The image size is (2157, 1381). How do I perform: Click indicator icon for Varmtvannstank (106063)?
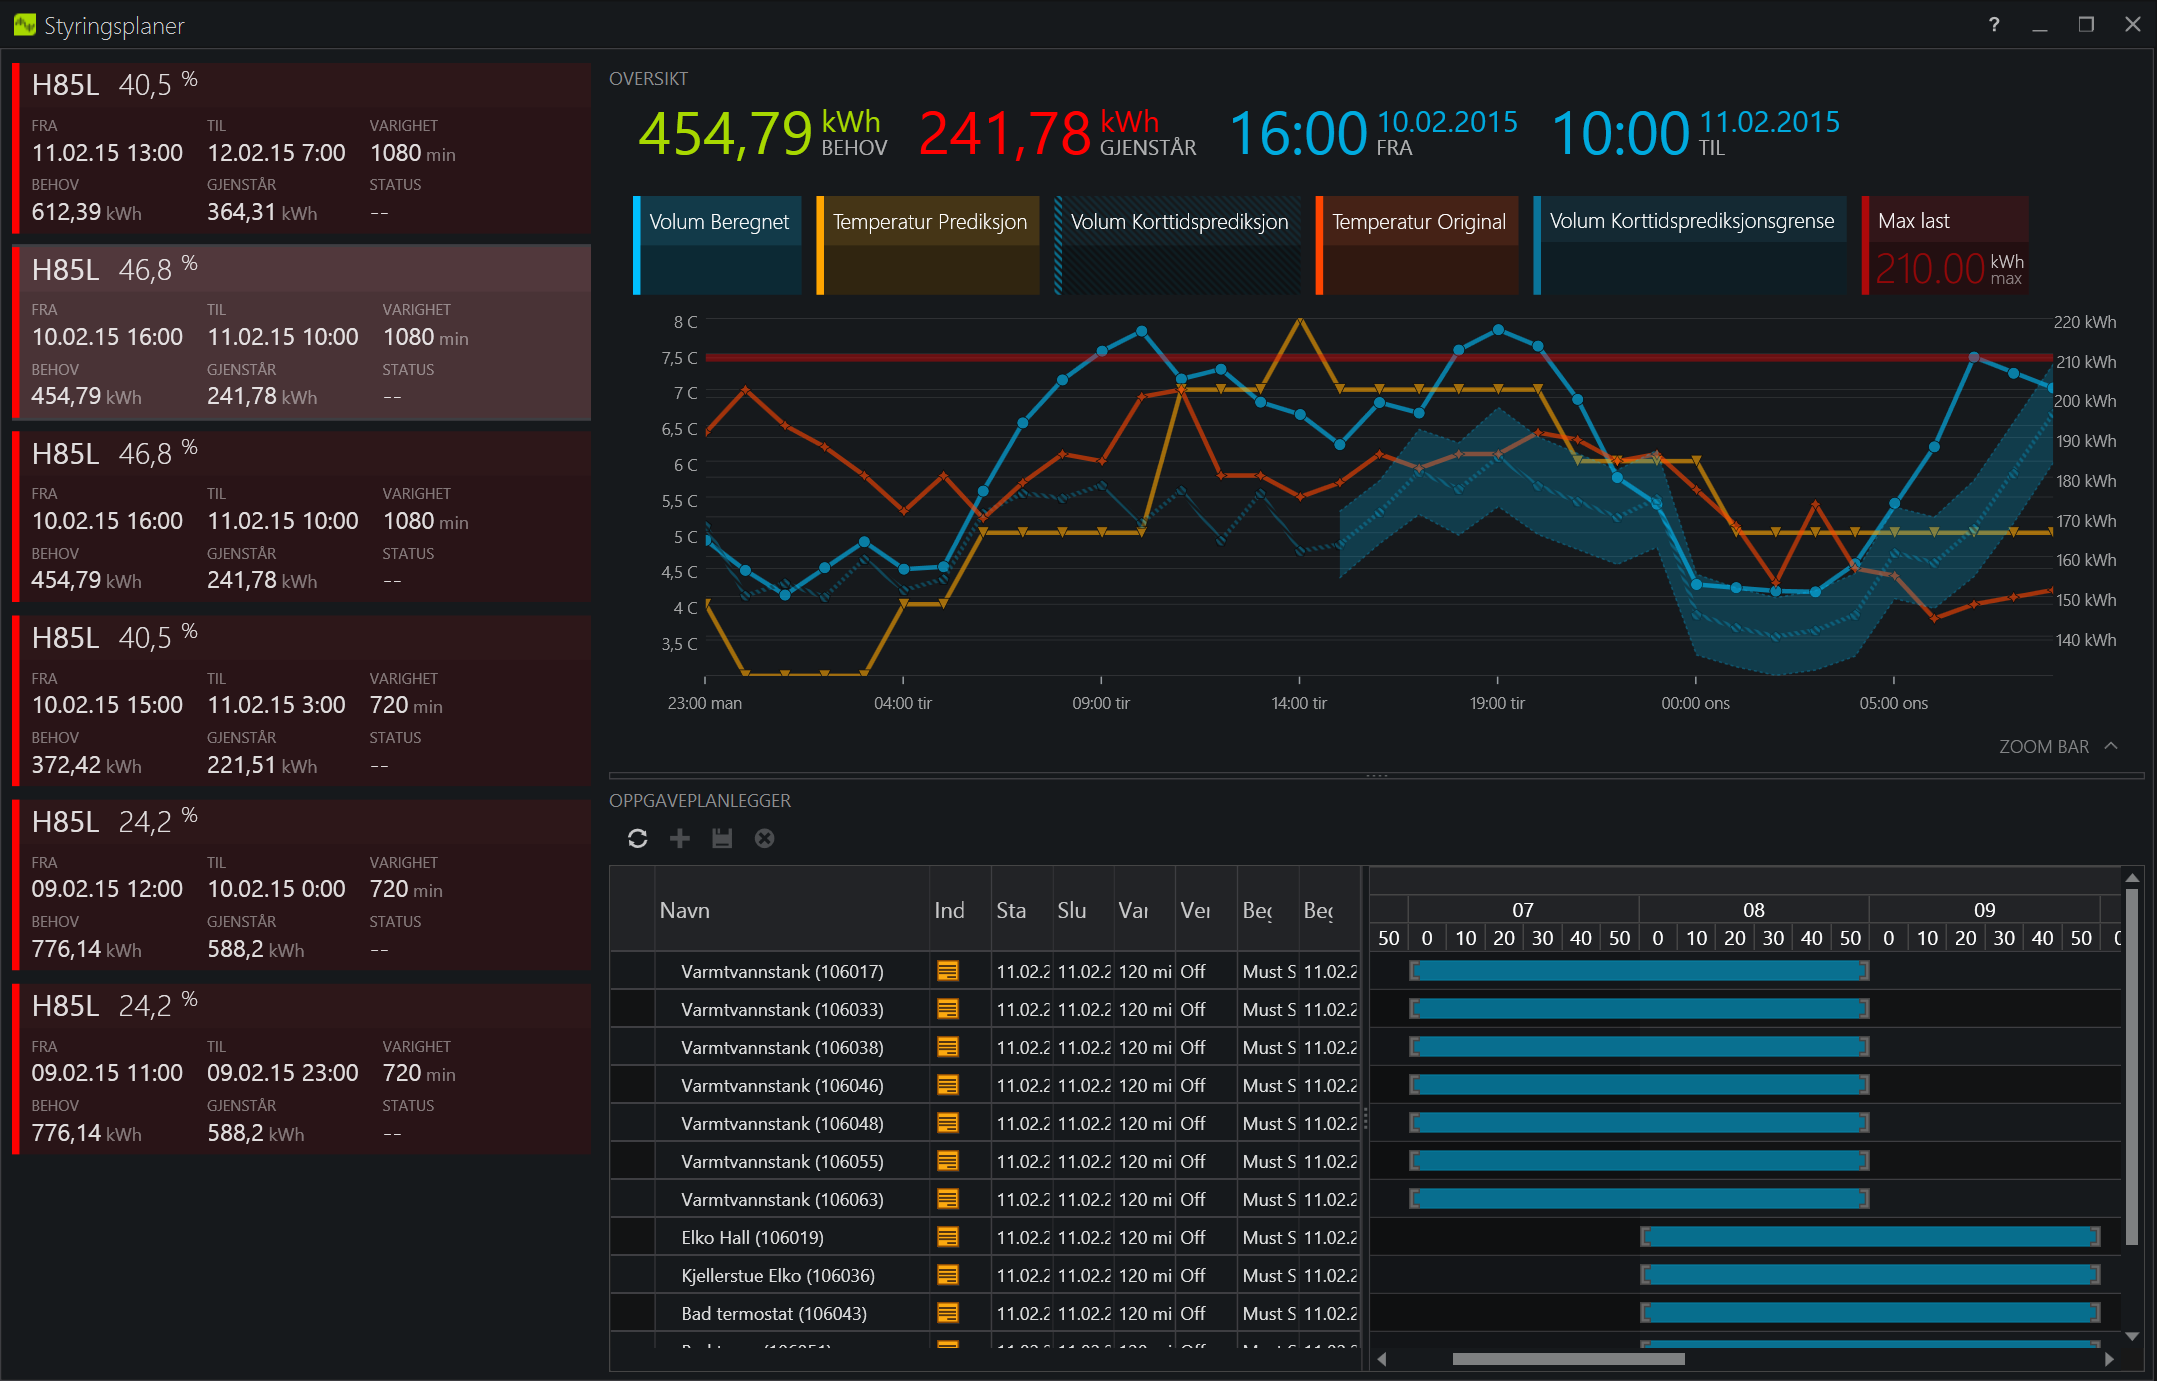pos(948,1199)
